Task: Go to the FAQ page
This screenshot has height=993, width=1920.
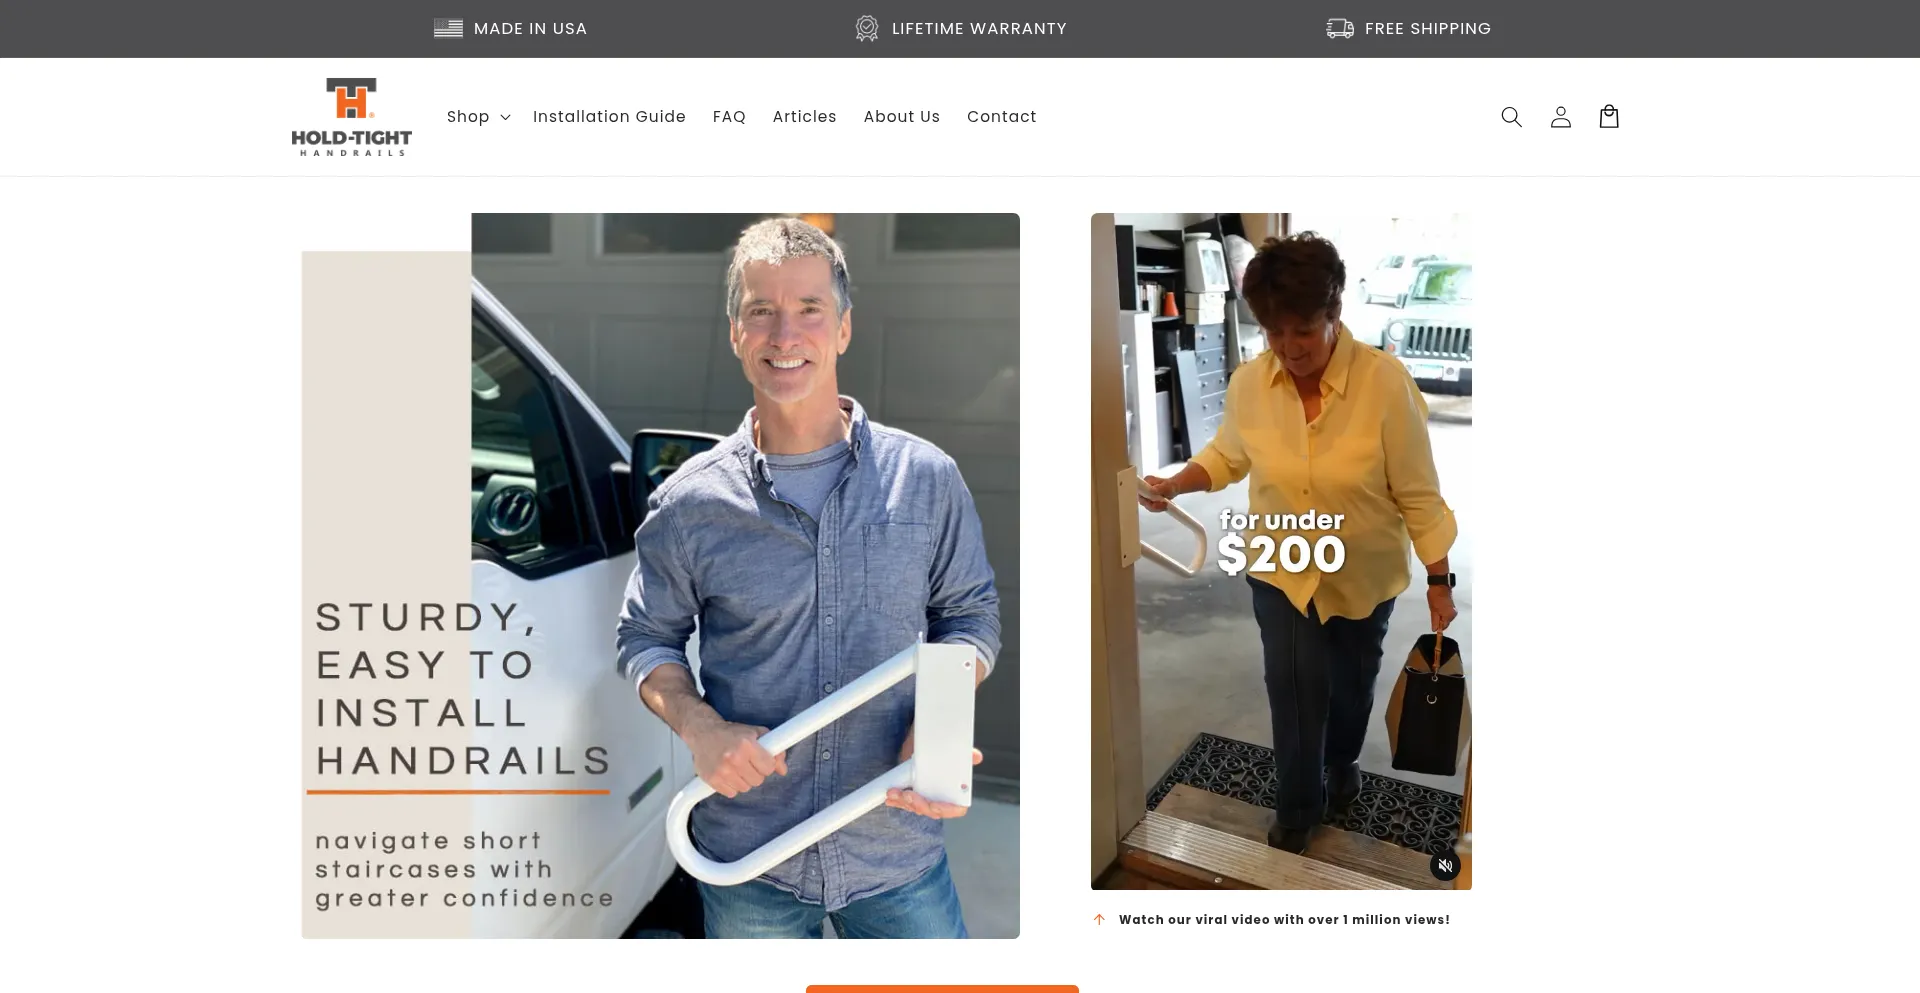Action: click(x=729, y=117)
